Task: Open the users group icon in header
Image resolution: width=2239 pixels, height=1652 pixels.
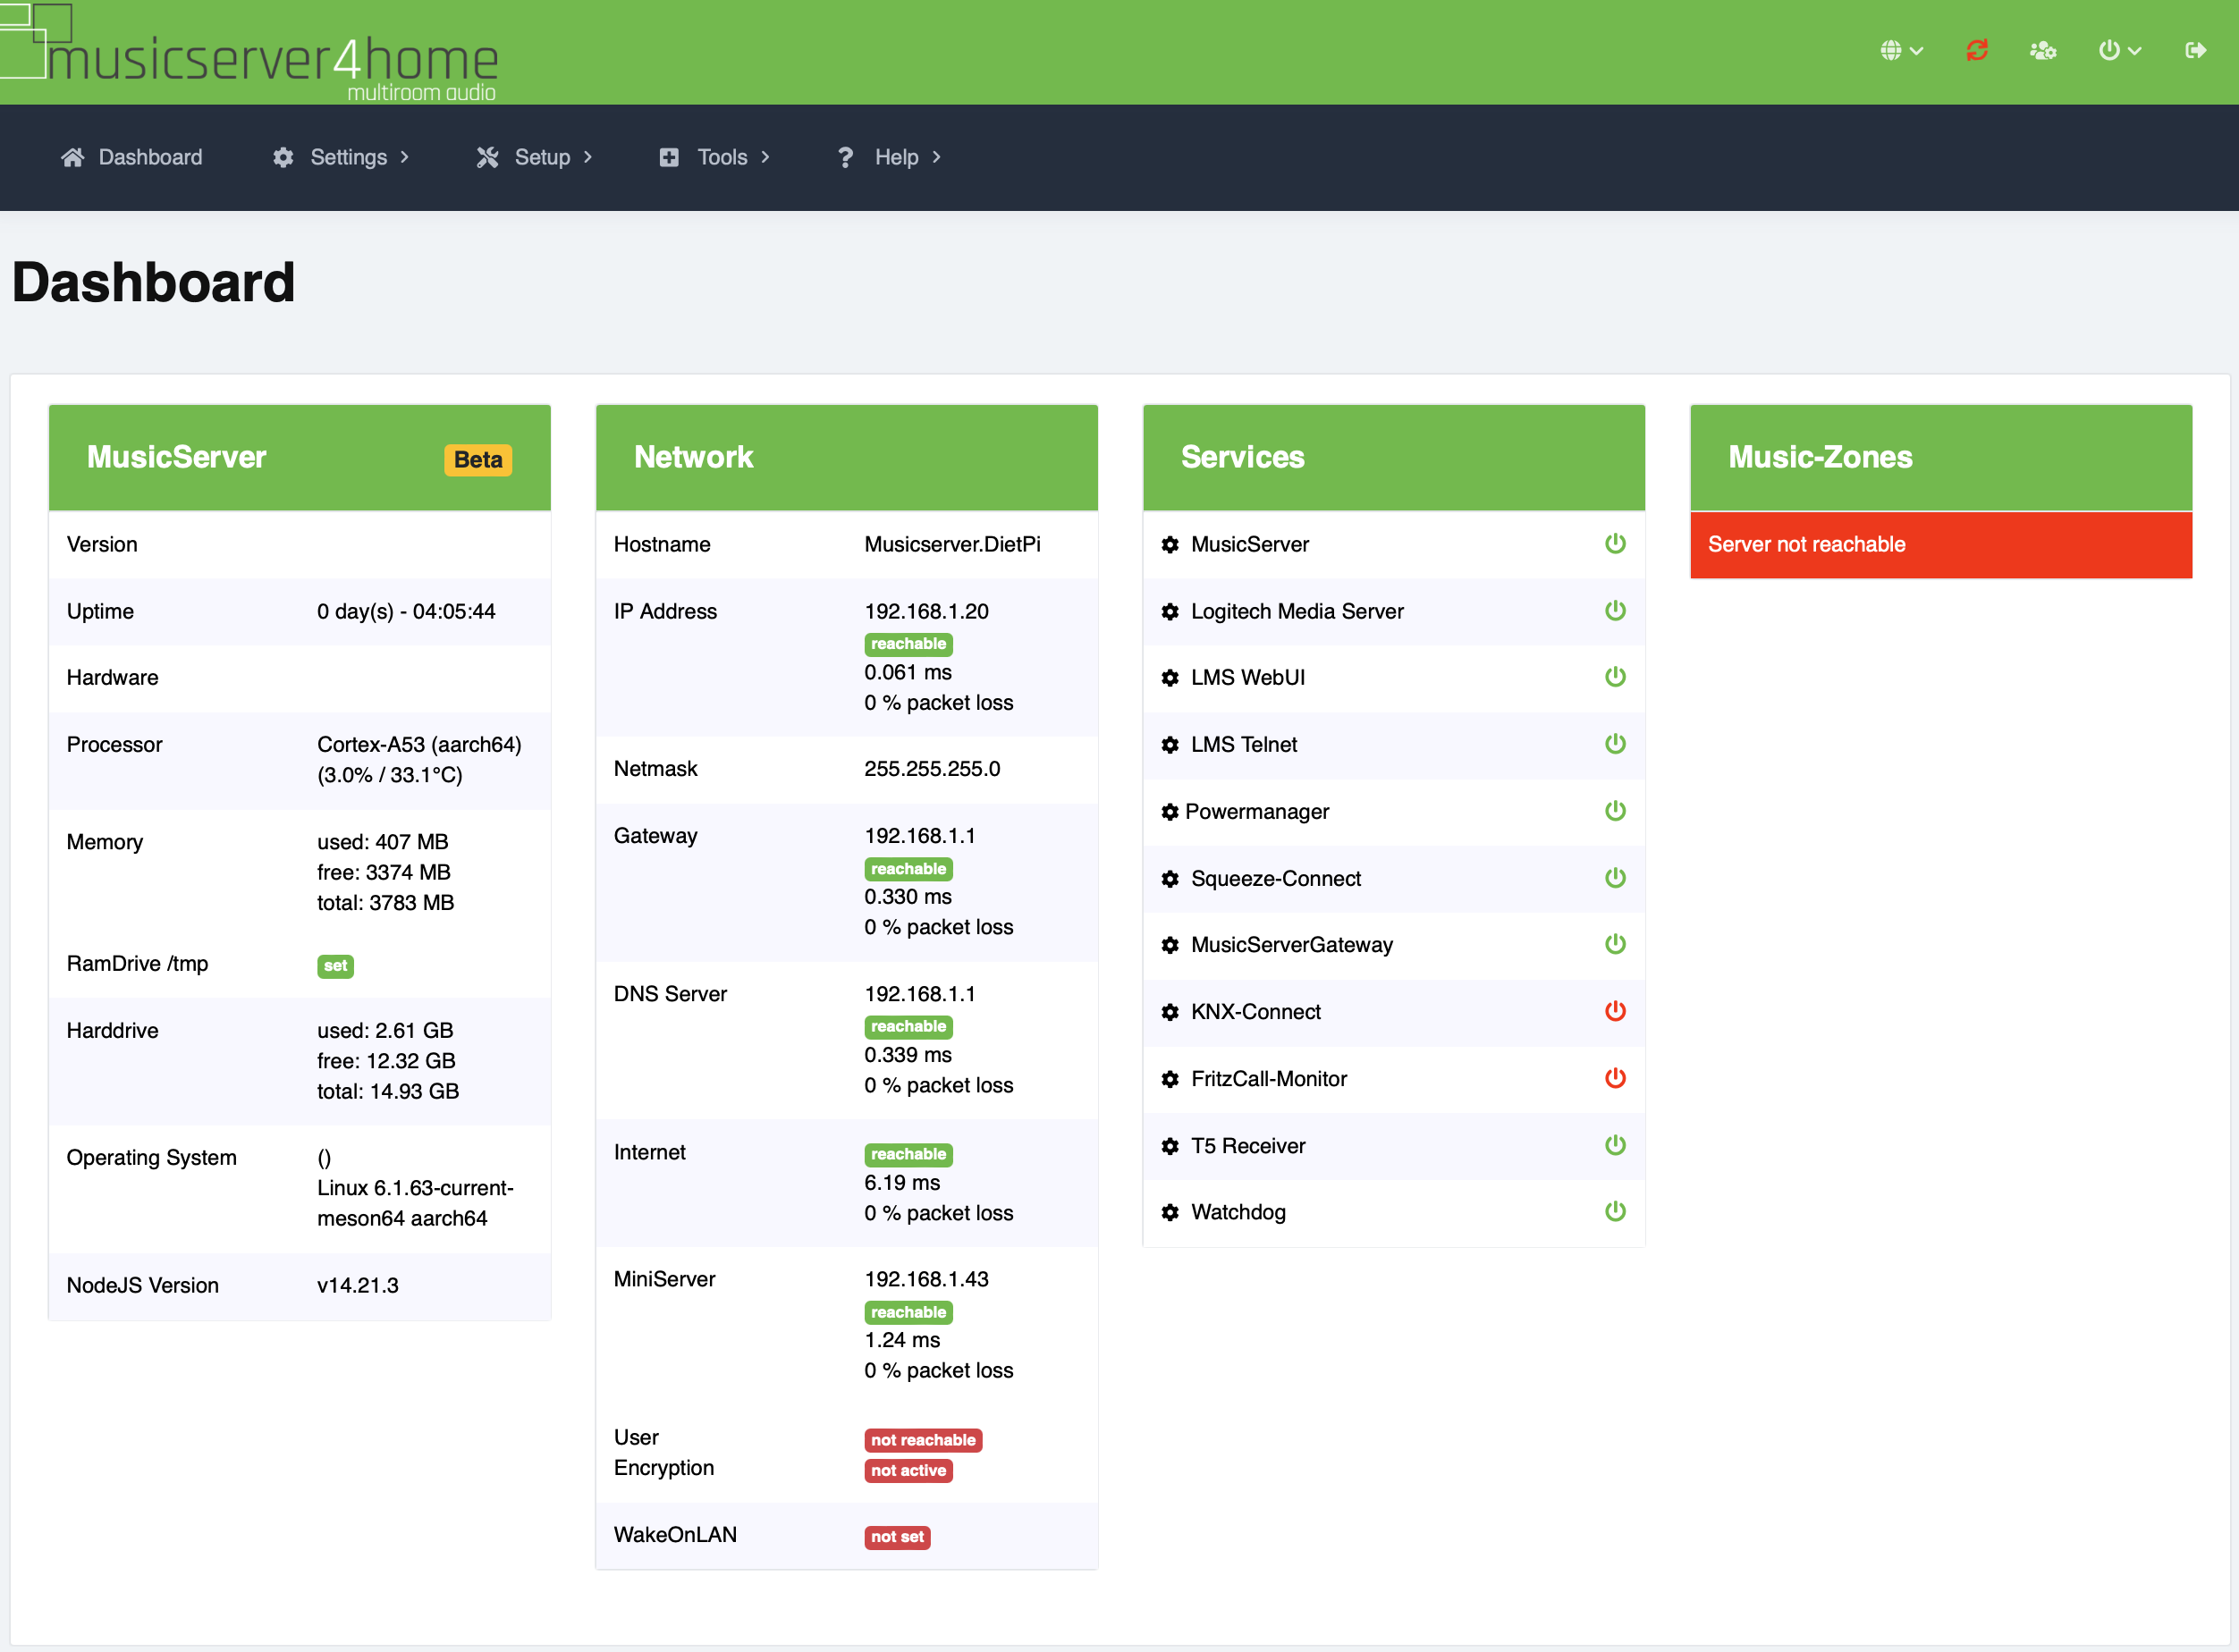Action: (2042, 50)
